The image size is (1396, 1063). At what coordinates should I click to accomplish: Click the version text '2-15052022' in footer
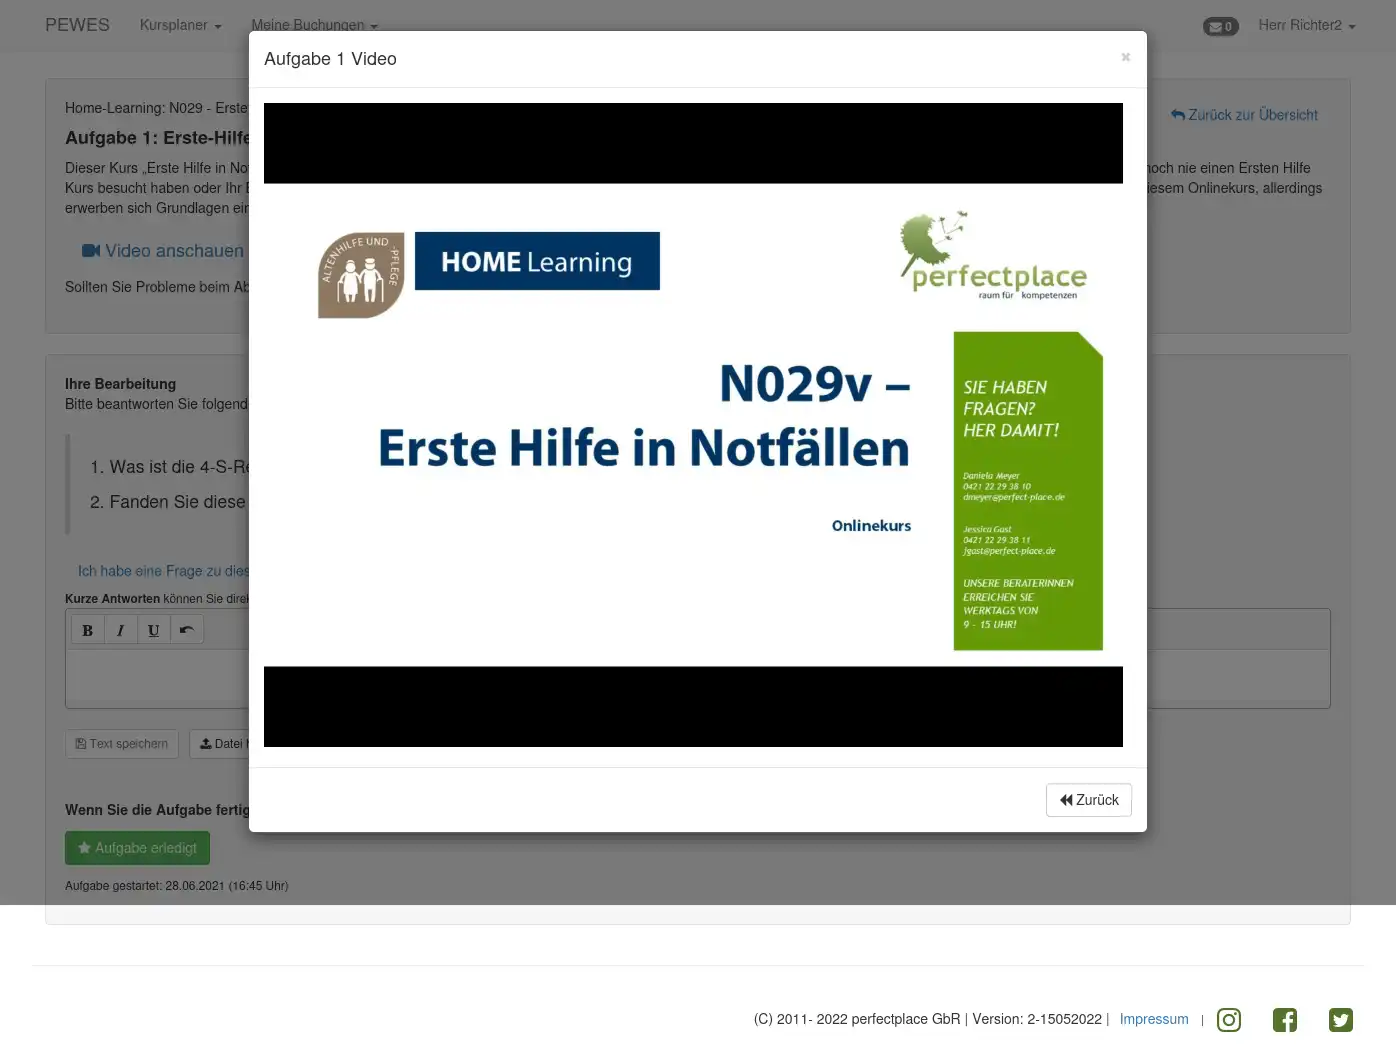(x=1064, y=1019)
